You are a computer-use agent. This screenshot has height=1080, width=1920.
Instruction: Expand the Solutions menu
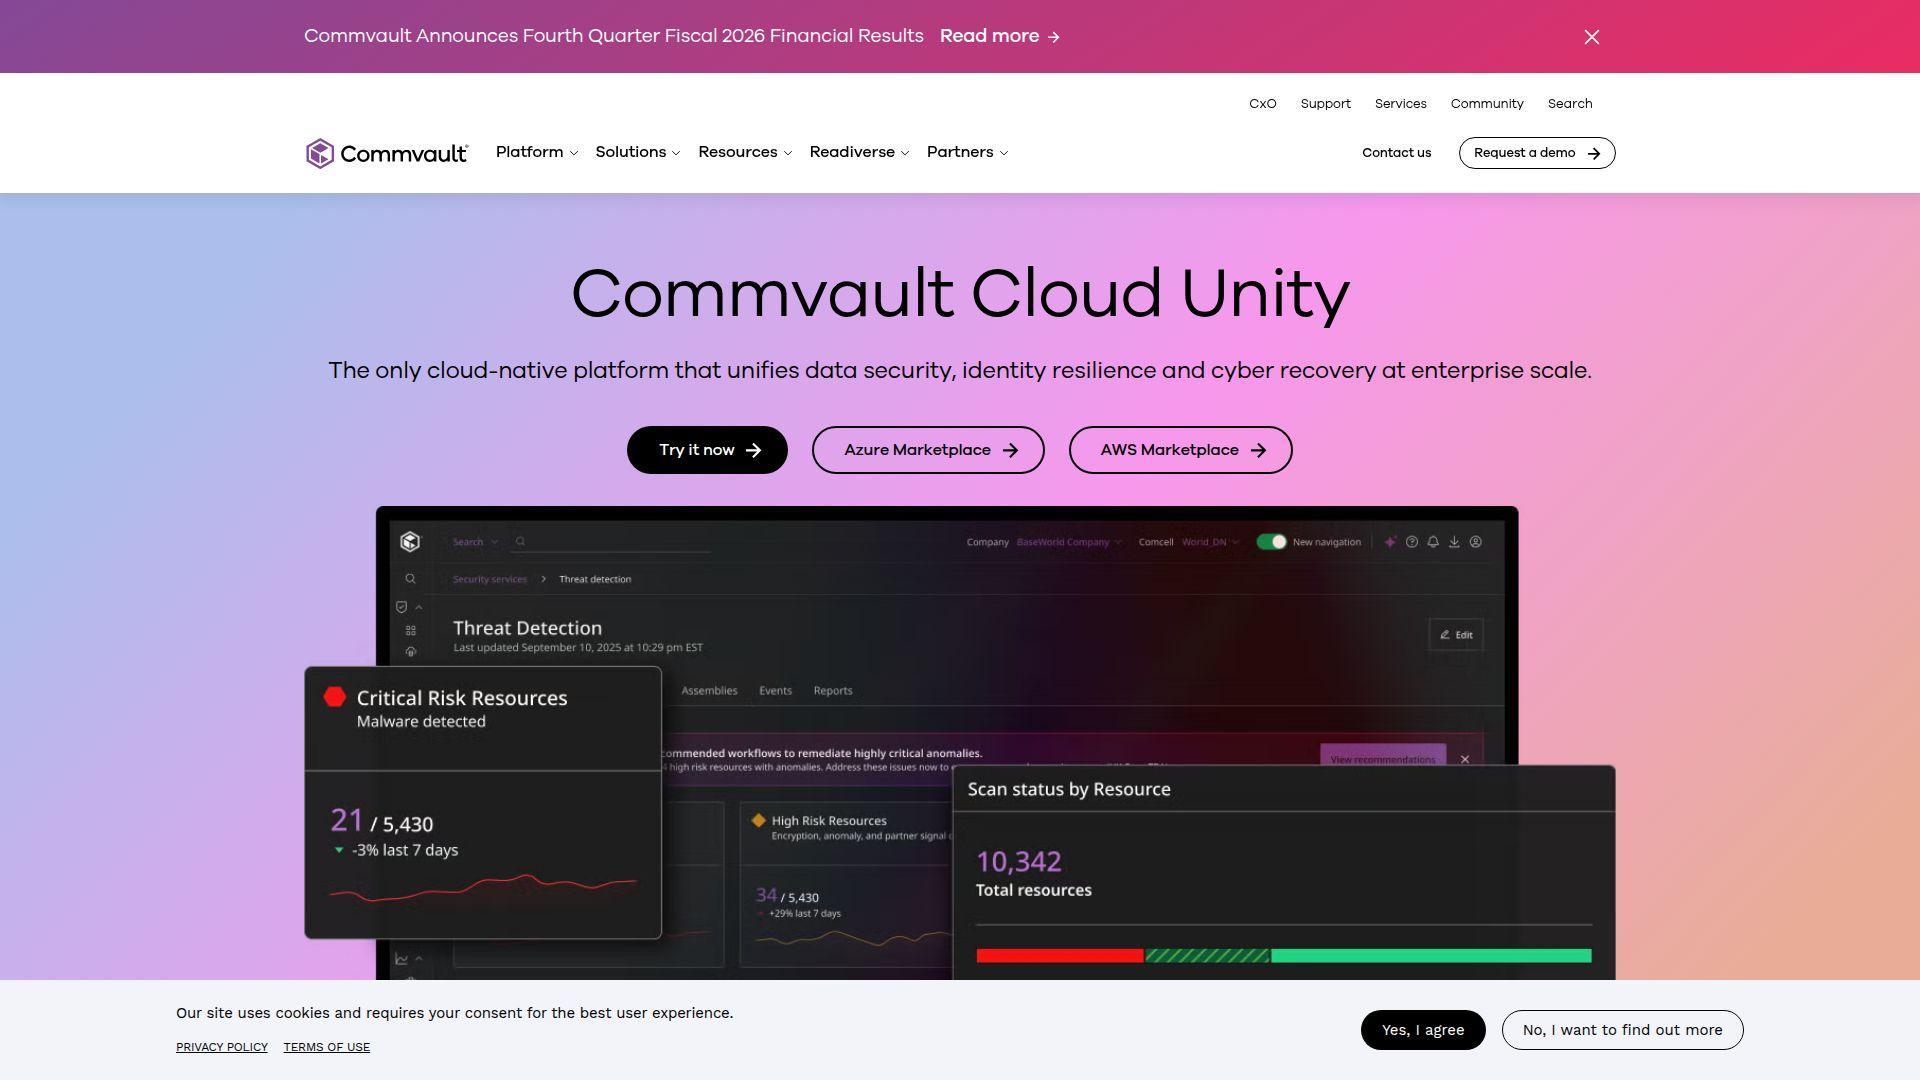pos(638,152)
